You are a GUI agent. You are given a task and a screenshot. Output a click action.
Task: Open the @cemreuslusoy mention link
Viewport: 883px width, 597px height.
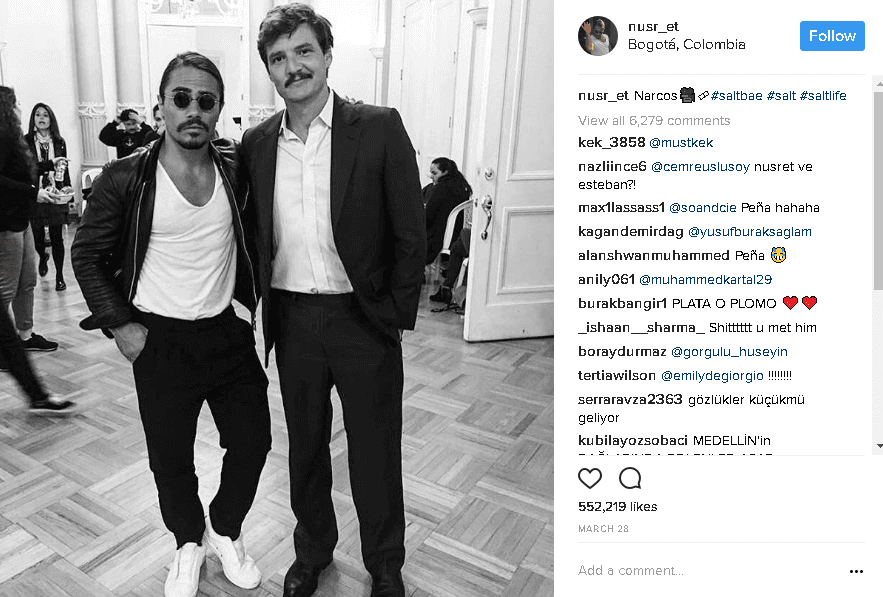[x=700, y=167]
